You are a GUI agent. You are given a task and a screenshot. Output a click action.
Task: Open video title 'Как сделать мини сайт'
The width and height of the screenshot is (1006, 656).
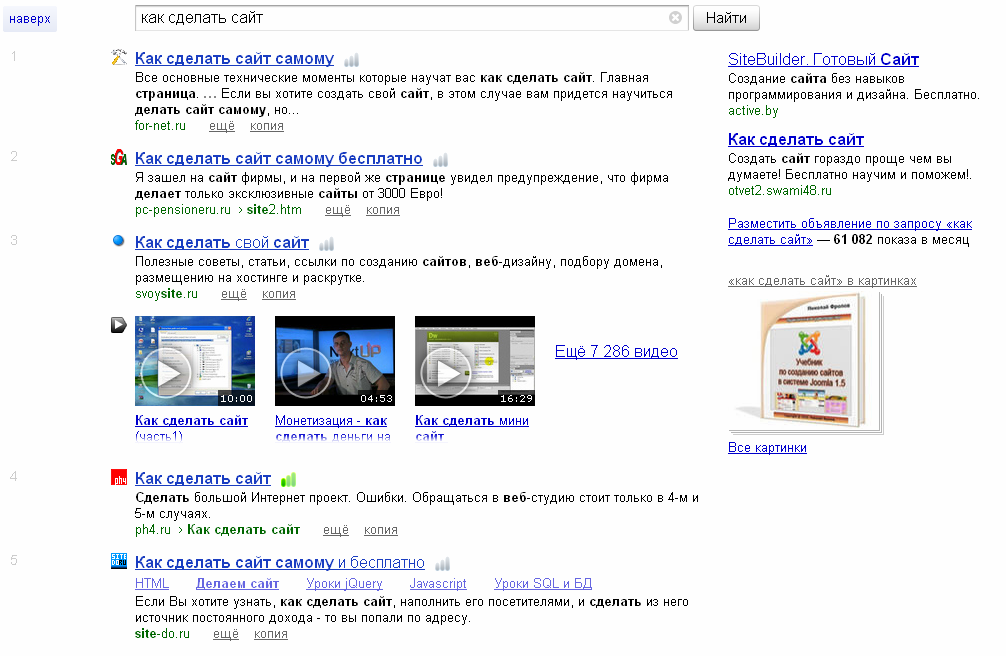pos(472,427)
